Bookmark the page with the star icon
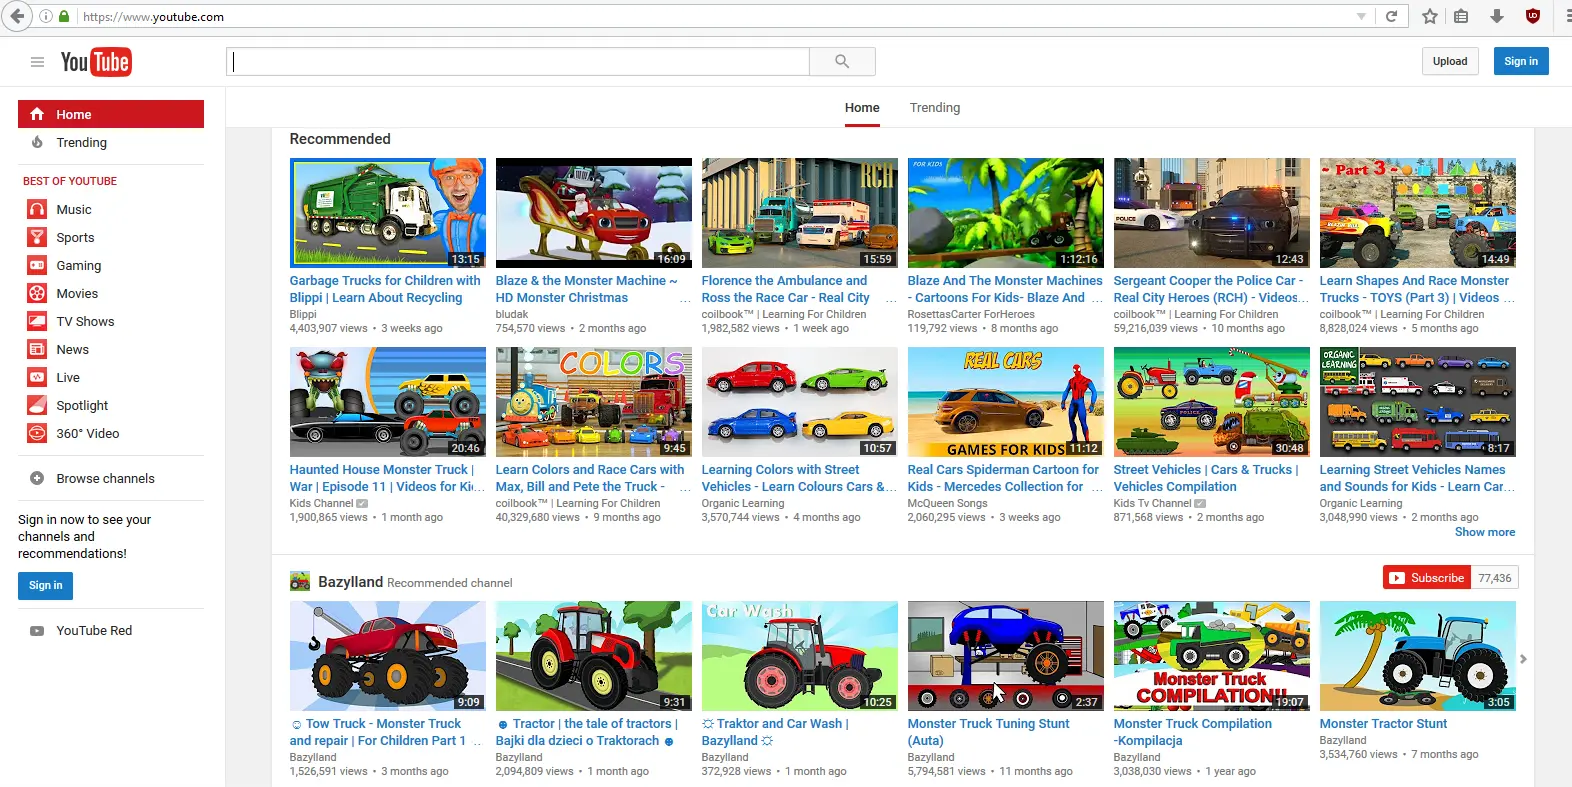 click(x=1430, y=16)
